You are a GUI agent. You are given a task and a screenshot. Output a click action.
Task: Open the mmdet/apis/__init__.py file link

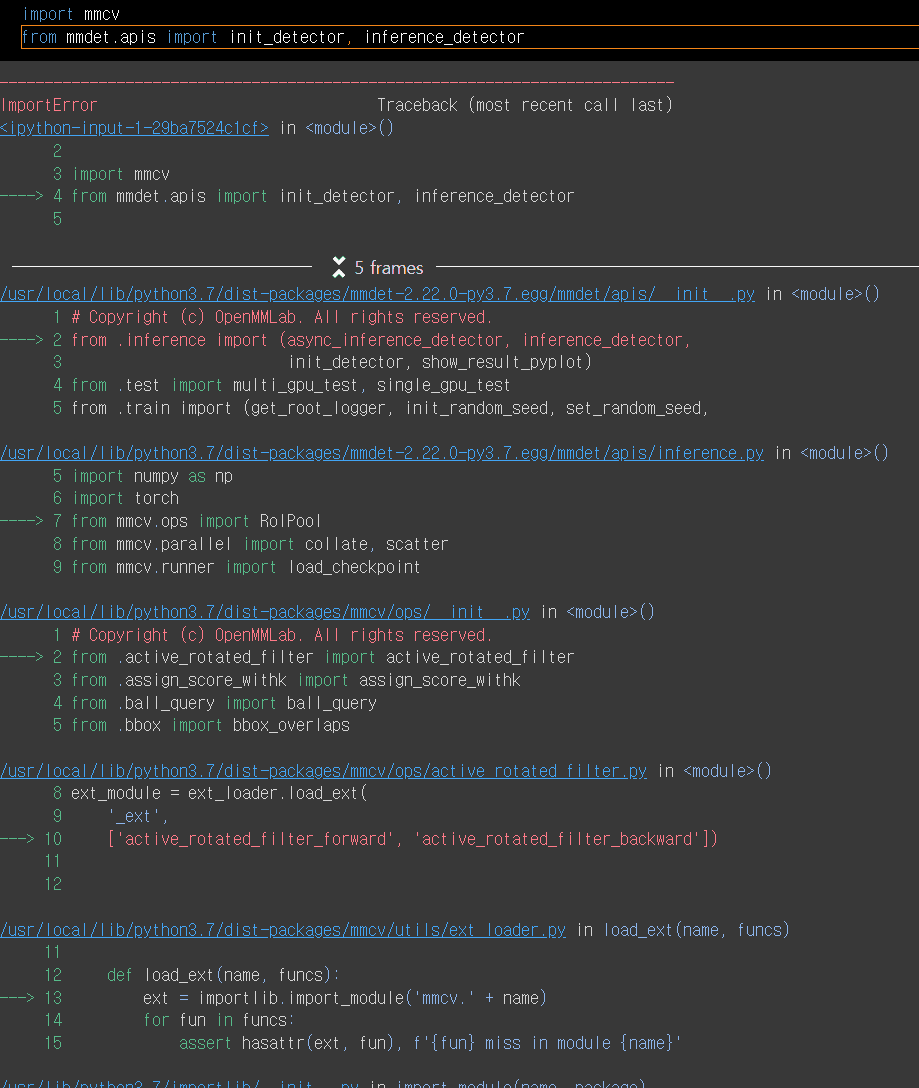coord(377,294)
